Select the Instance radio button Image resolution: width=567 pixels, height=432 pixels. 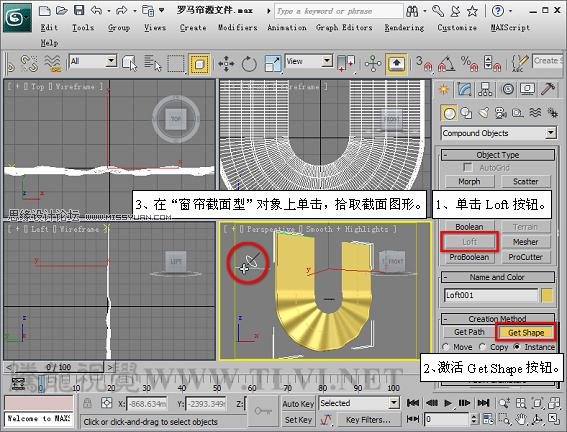tap(517, 347)
